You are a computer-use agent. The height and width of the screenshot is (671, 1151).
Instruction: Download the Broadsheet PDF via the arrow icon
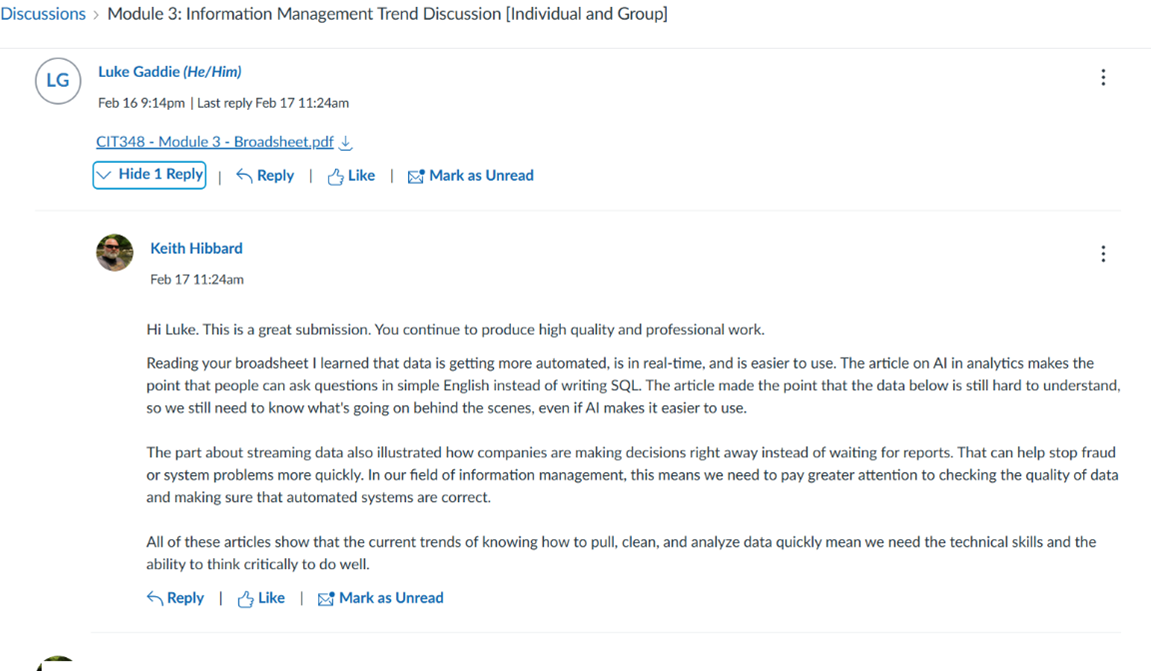coord(346,143)
